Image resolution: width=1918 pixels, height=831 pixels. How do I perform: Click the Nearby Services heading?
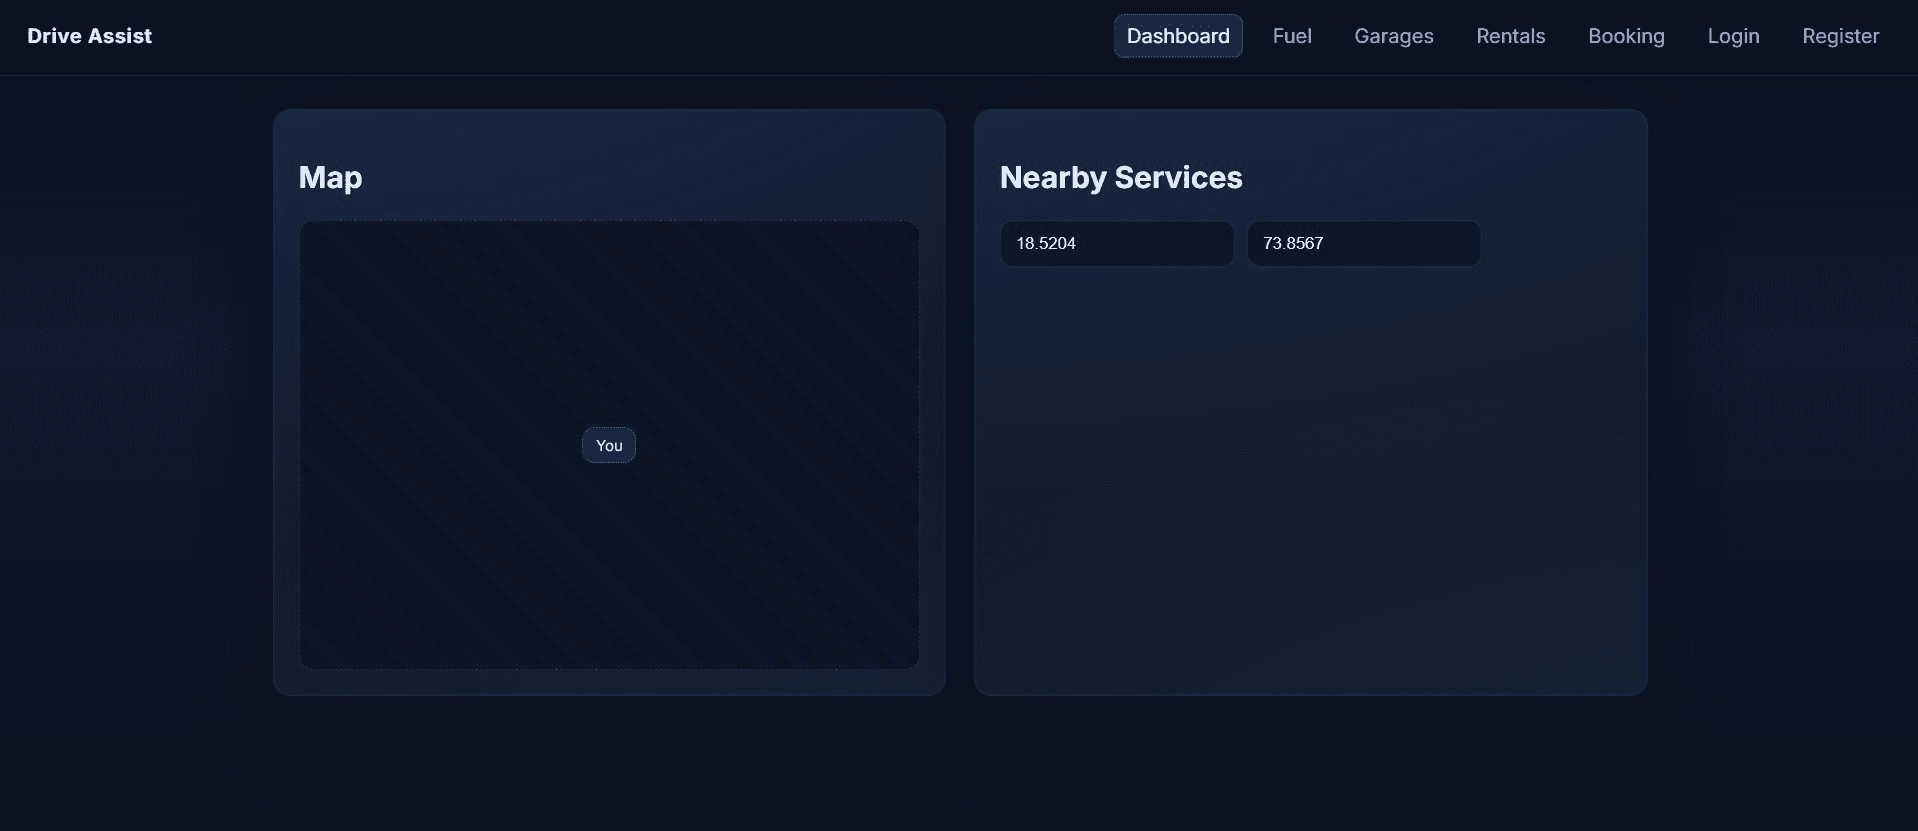[x=1120, y=177]
